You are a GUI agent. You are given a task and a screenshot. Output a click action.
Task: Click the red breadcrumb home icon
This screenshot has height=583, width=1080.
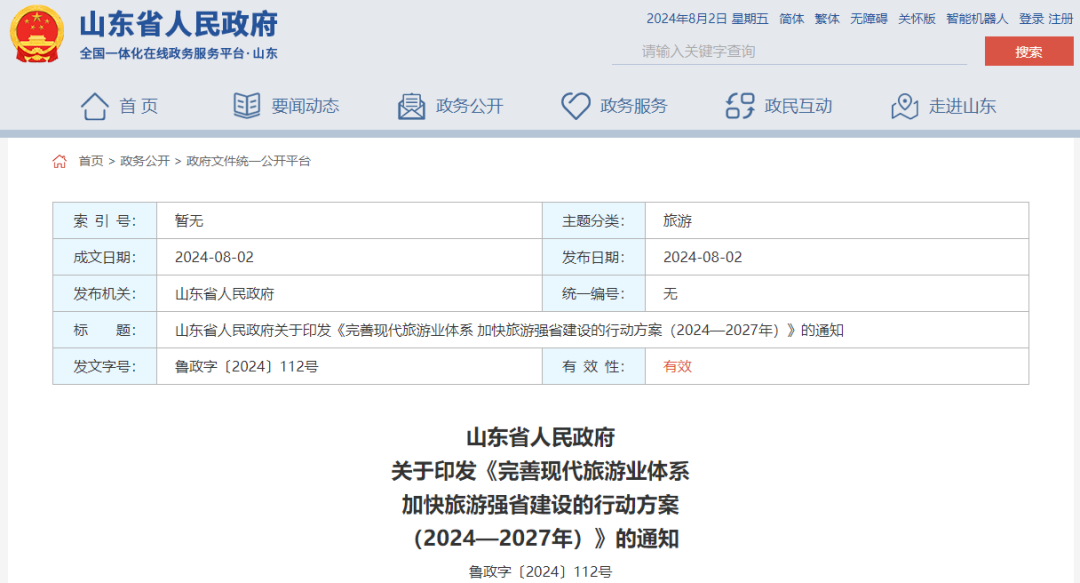click(x=60, y=161)
